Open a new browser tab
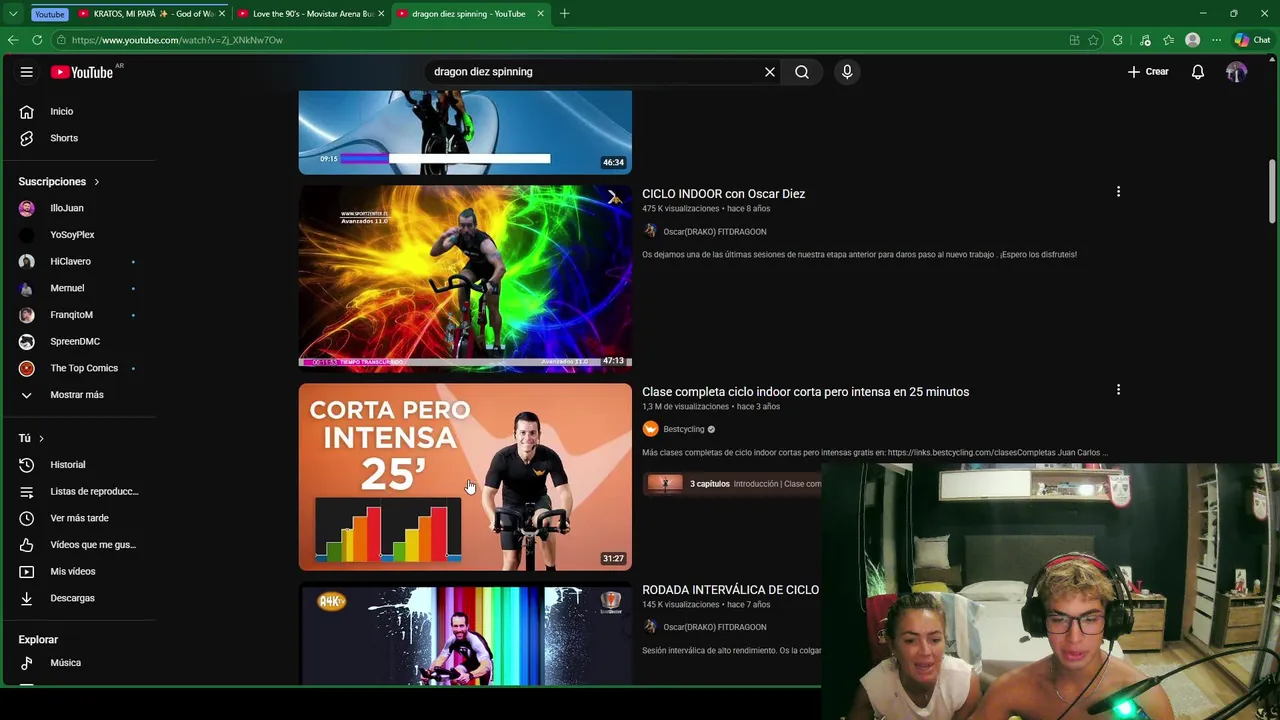This screenshot has width=1280, height=720. point(565,14)
